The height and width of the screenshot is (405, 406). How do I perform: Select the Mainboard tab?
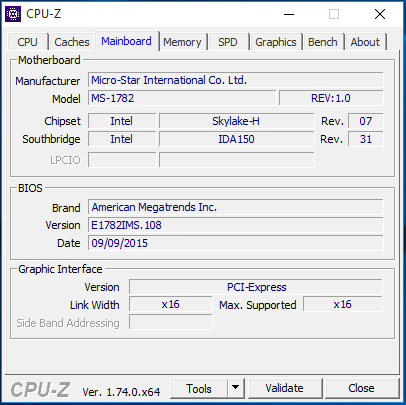(127, 41)
